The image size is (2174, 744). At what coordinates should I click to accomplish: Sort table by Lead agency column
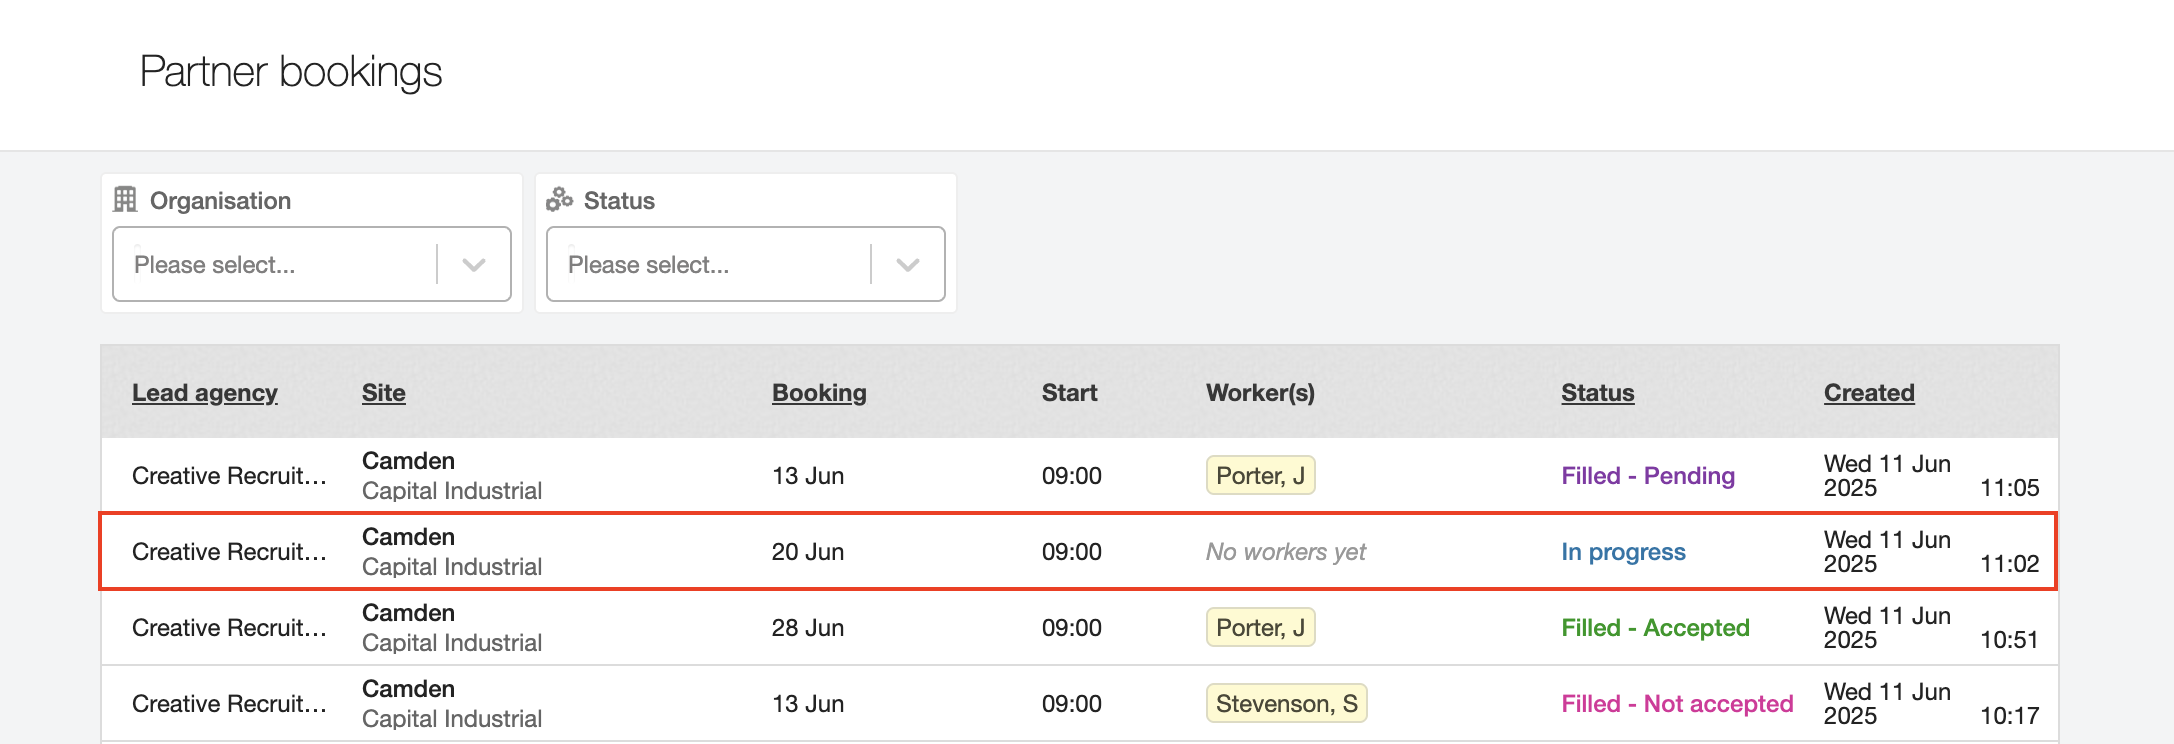(205, 393)
